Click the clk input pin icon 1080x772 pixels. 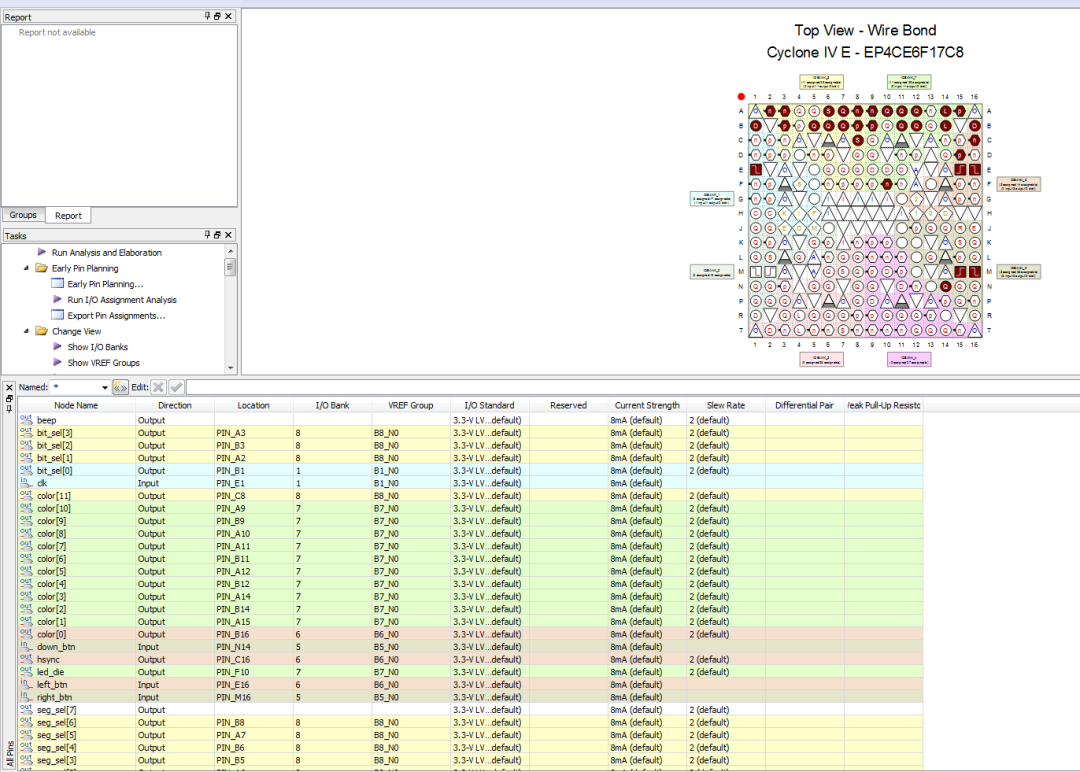click(26, 483)
